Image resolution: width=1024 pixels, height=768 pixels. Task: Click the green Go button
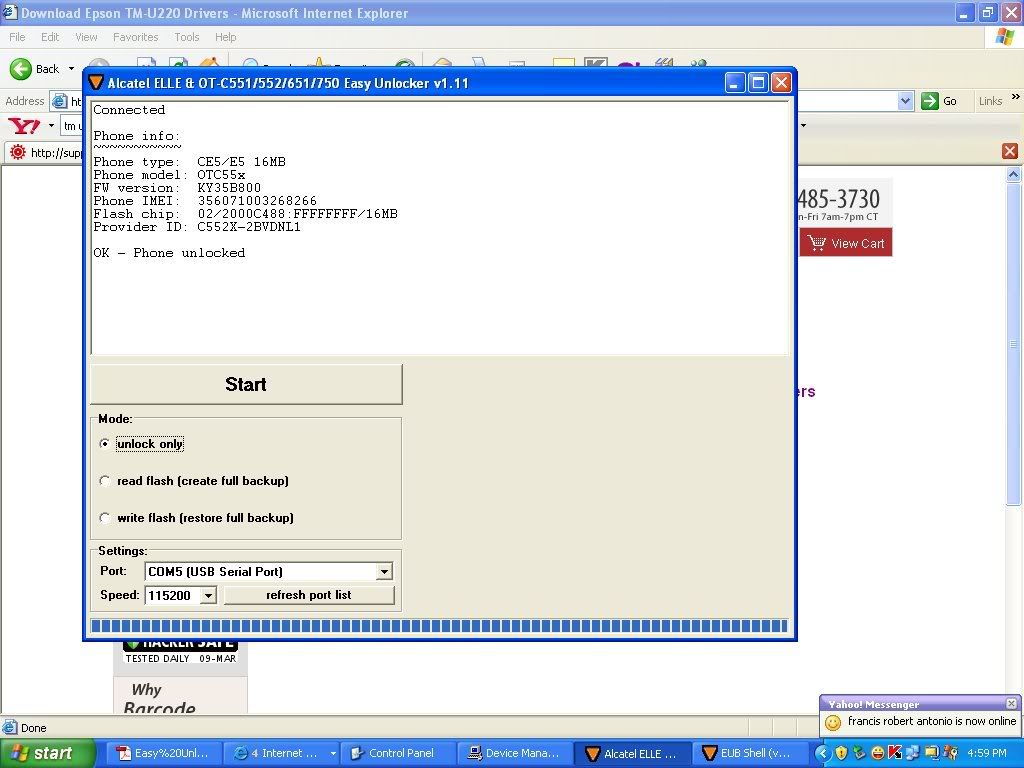938,101
